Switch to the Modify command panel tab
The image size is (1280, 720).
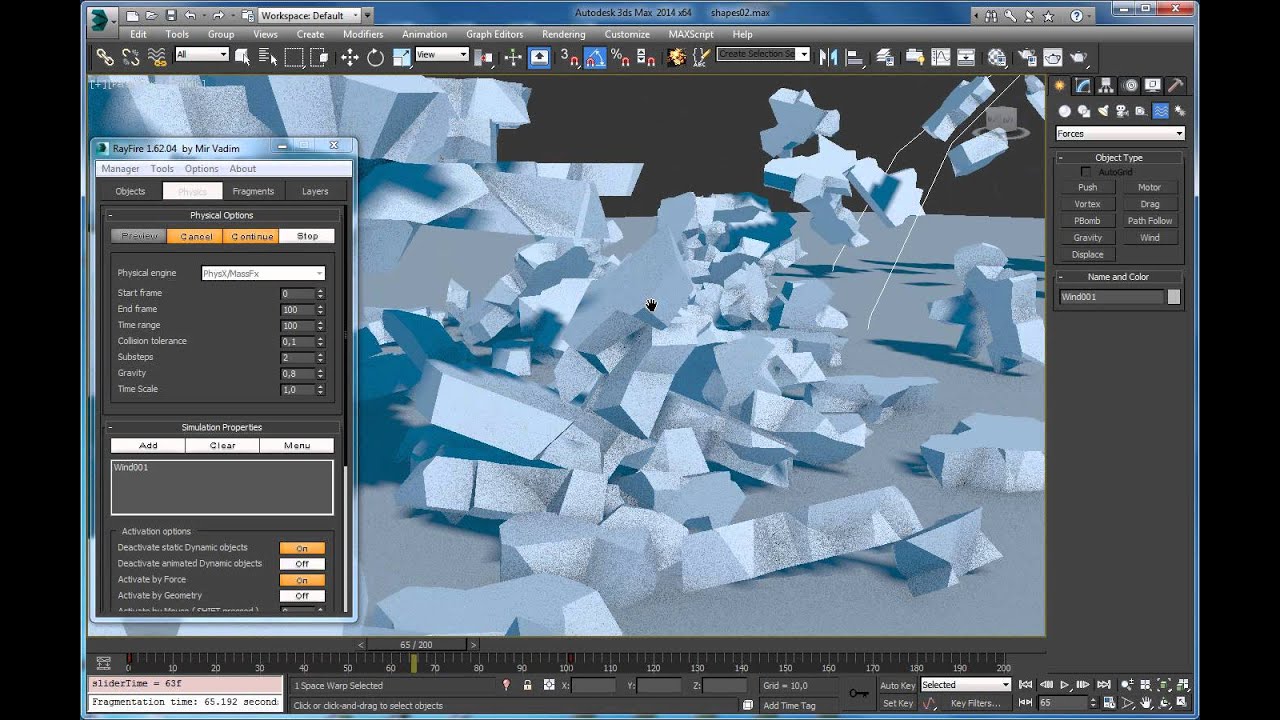1083,86
